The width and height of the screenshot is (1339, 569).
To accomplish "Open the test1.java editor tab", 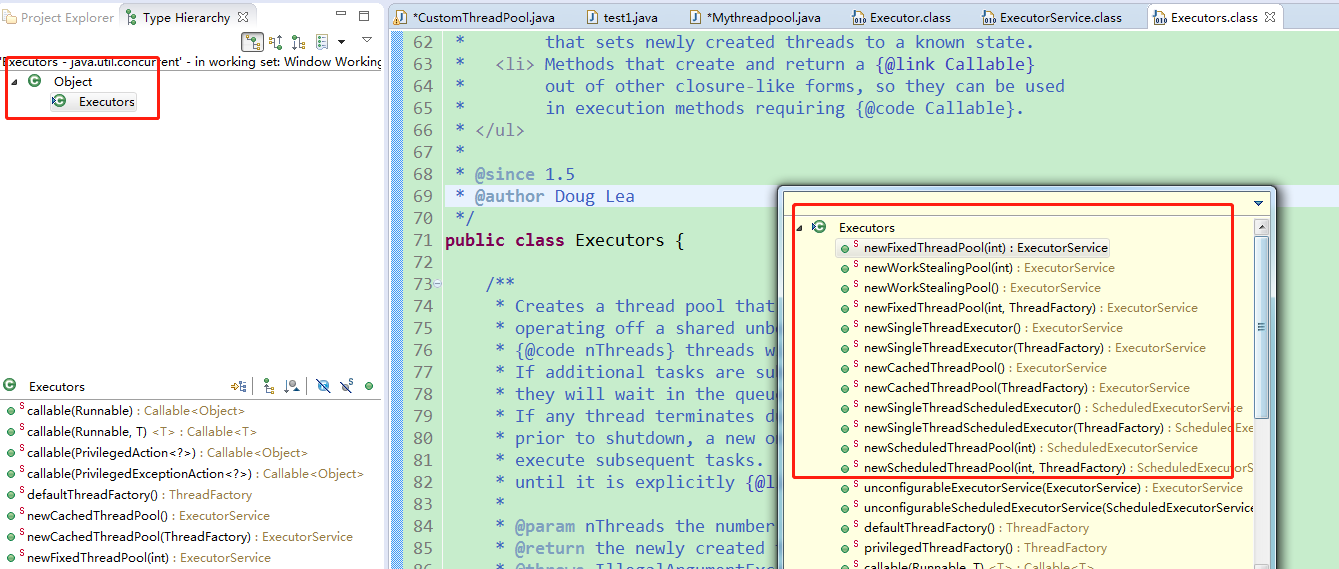I will (622, 18).
